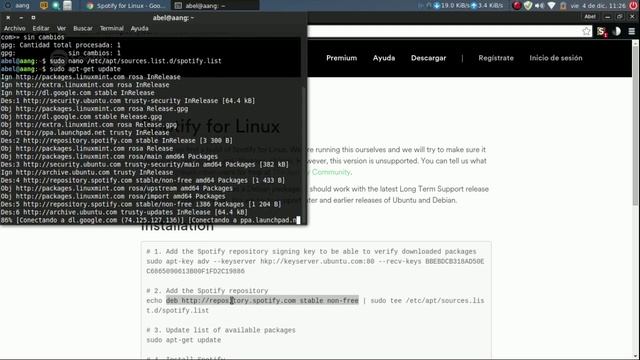Open Chrome hamburger menu
Image resolution: width=640 pixels, height=360 pixels.
point(631,31)
